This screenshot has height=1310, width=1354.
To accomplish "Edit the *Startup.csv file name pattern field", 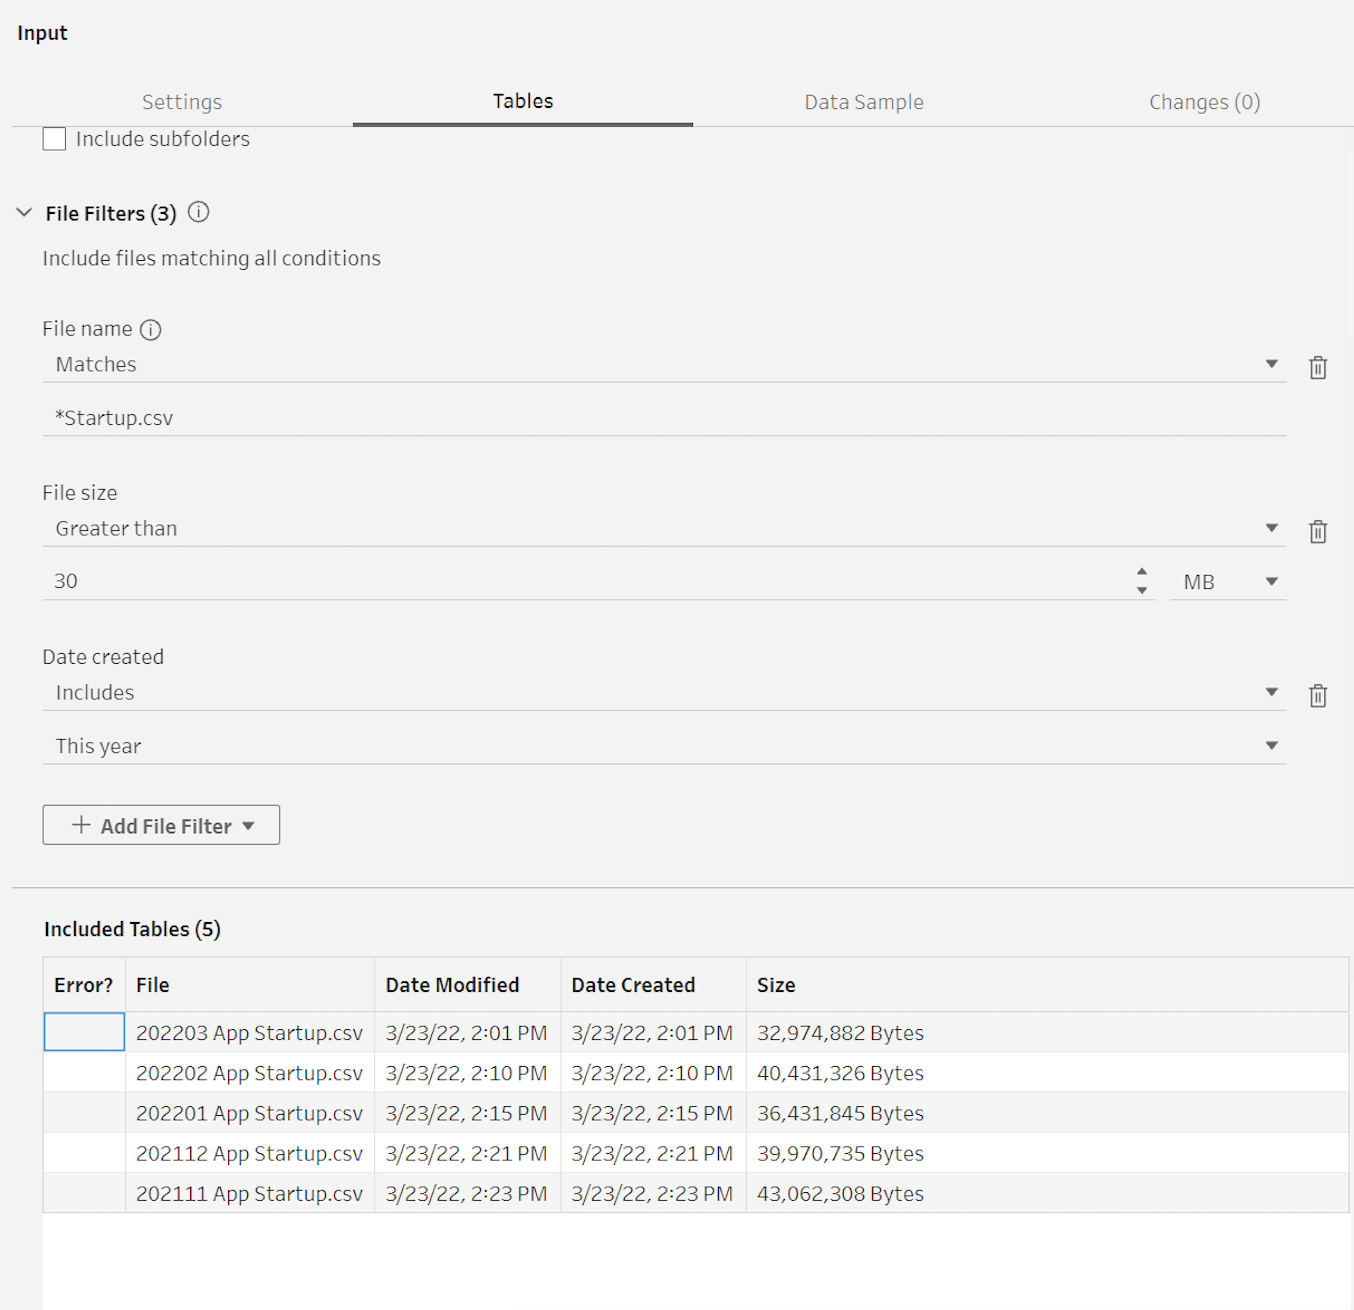I will pyautogui.click(x=664, y=418).
